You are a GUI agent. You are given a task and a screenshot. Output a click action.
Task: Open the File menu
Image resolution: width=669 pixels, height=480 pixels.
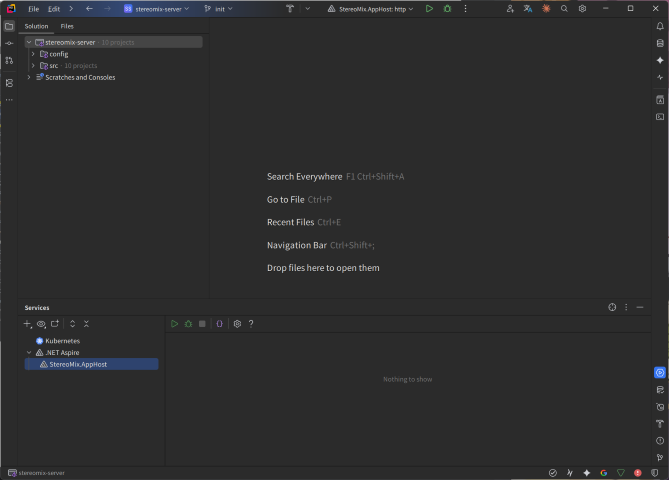click(x=33, y=8)
